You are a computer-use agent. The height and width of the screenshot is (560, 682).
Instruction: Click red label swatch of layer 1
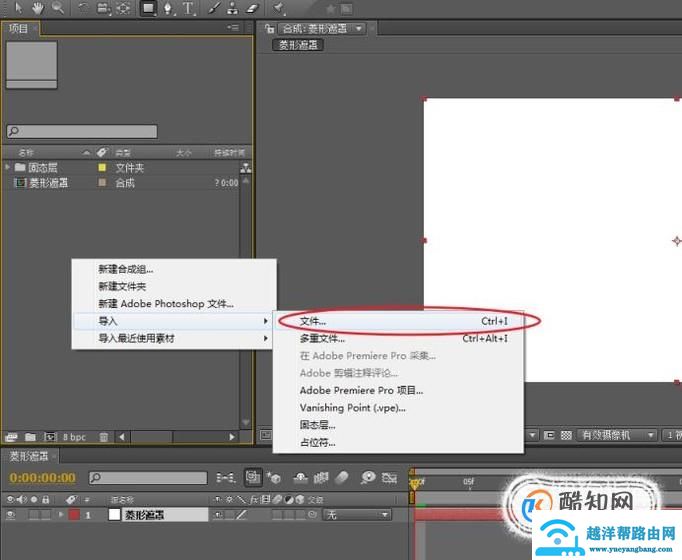coord(74,515)
